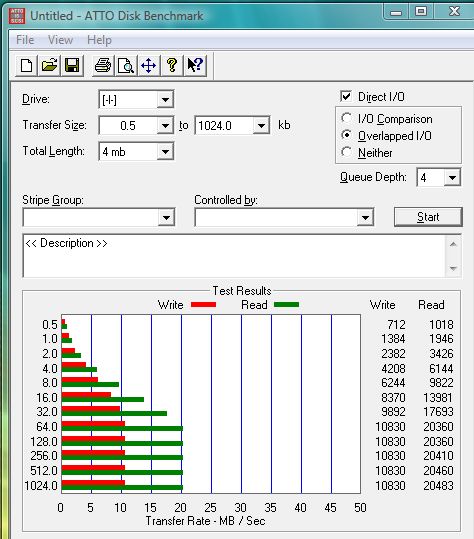Click the 64.0 transfer size row label
The width and height of the screenshot is (474, 539).
pos(47,427)
